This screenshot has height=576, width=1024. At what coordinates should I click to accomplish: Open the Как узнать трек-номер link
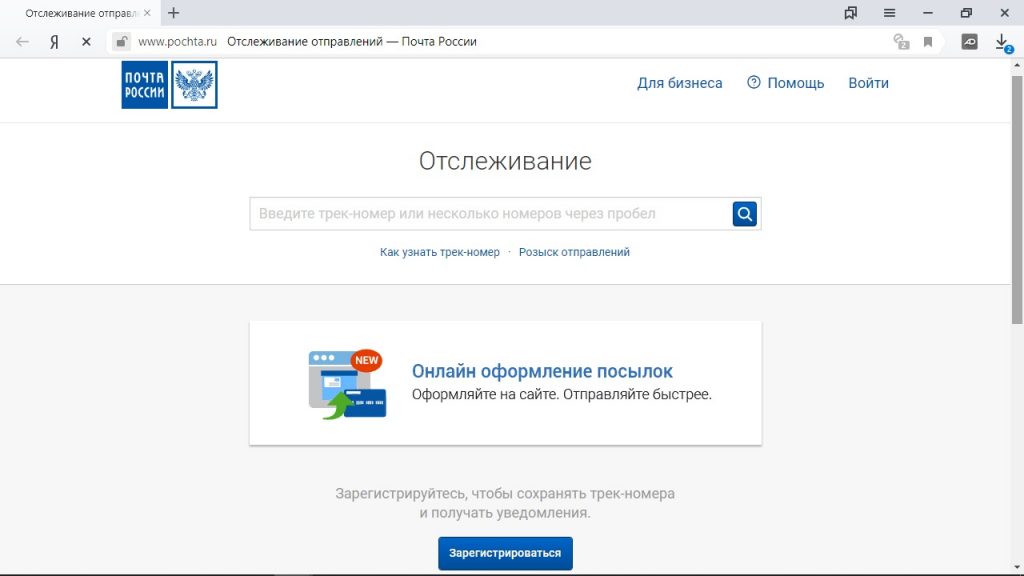tap(439, 252)
